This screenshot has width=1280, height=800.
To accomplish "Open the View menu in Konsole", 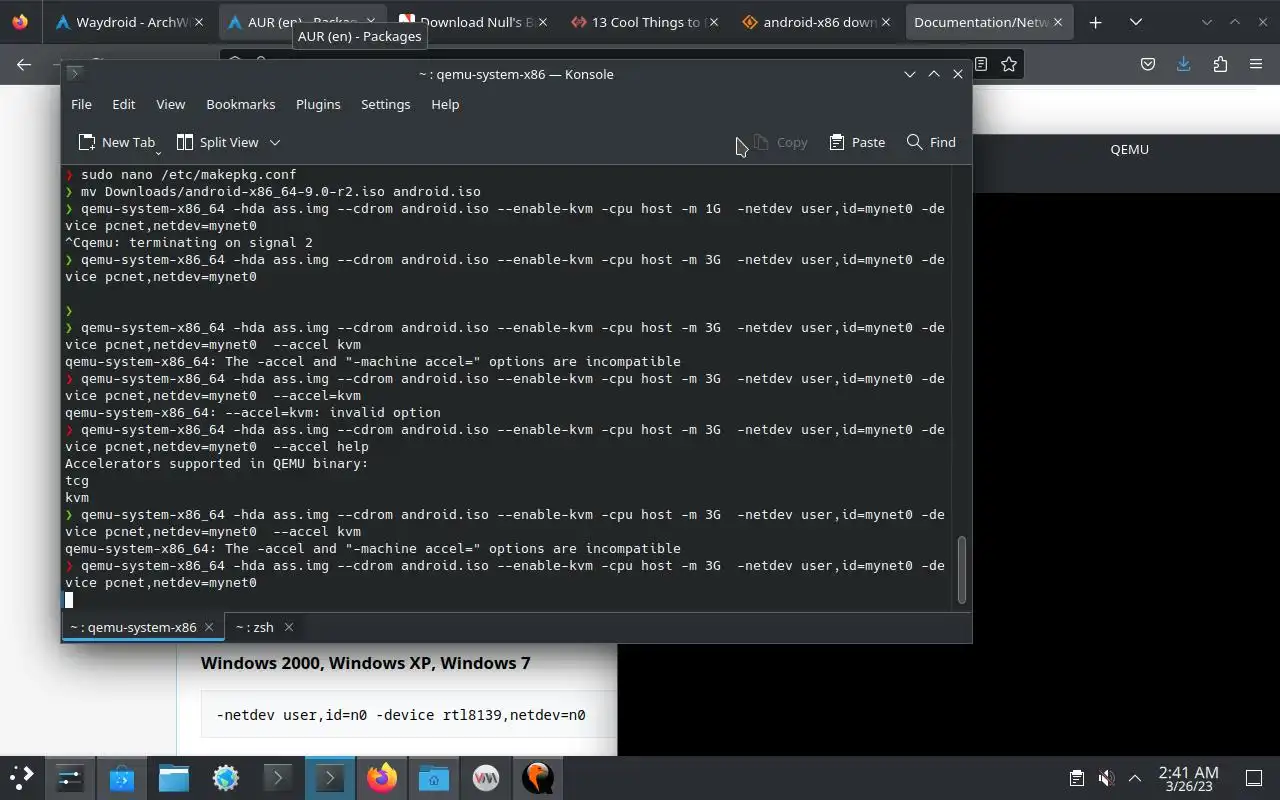I will (x=170, y=104).
